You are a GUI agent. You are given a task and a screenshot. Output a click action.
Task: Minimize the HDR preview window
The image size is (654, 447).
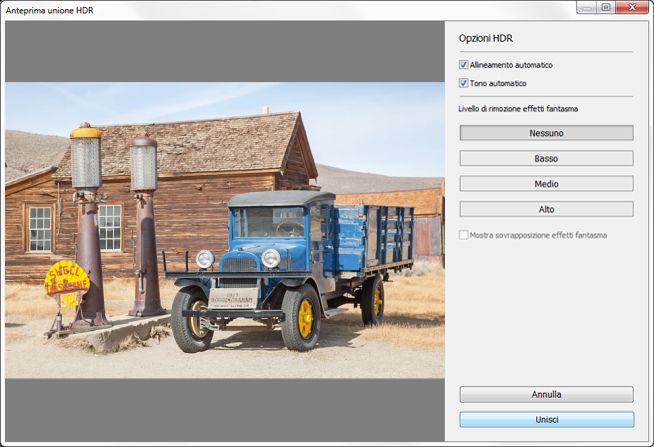point(587,7)
